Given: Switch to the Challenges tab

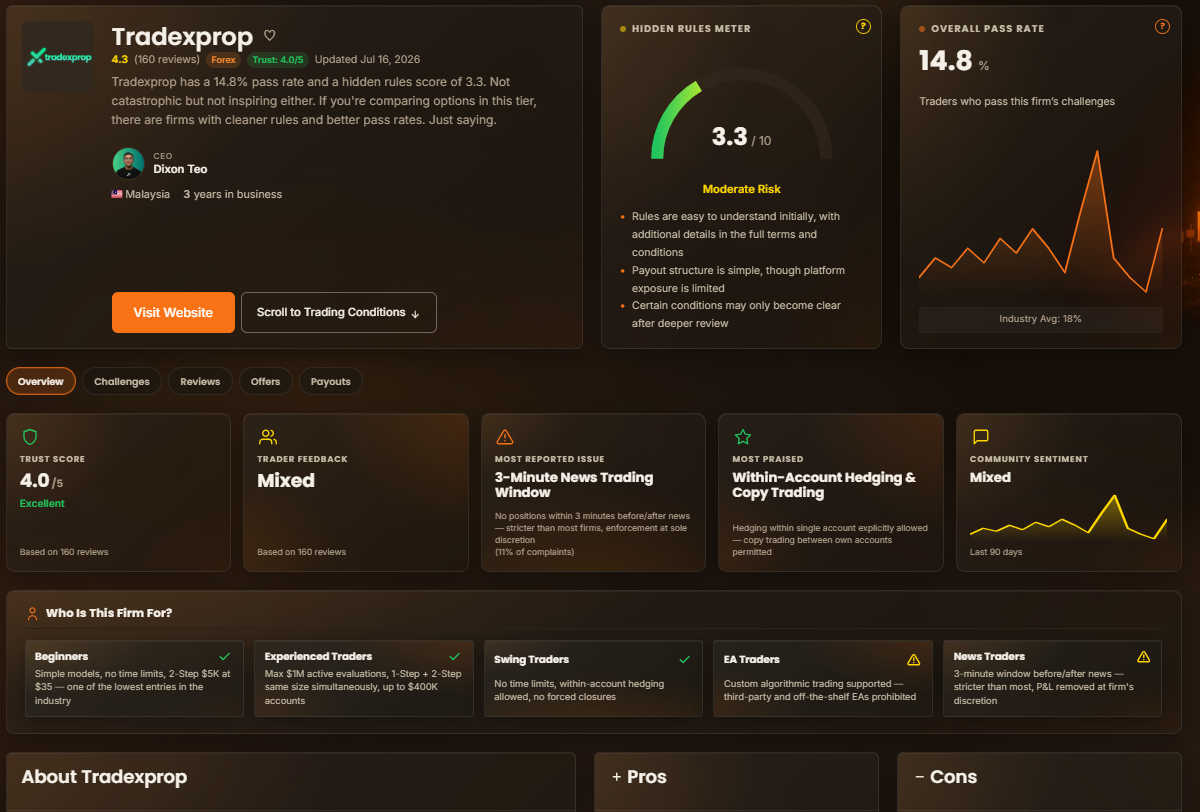Looking at the screenshot, I should pos(122,381).
